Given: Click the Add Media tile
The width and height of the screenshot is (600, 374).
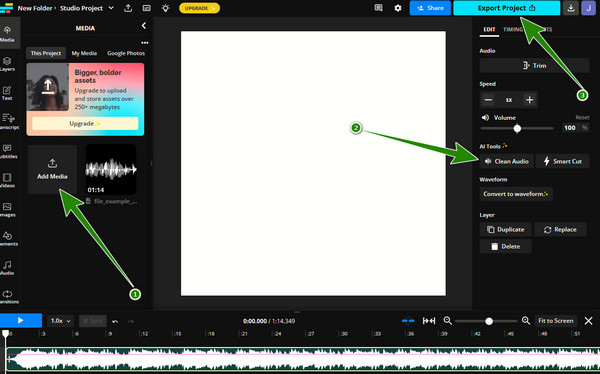Looking at the screenshot, I should [x=52, y=170].
